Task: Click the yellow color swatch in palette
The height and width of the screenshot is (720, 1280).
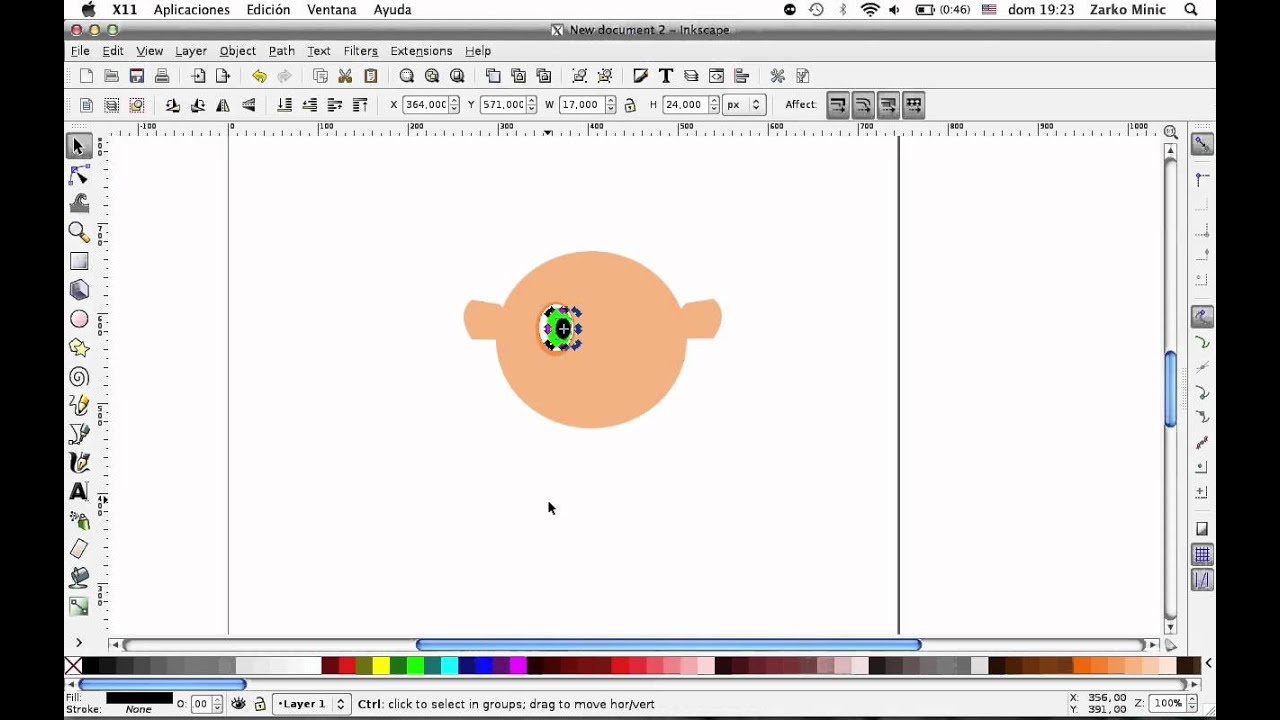Action: 381,666
